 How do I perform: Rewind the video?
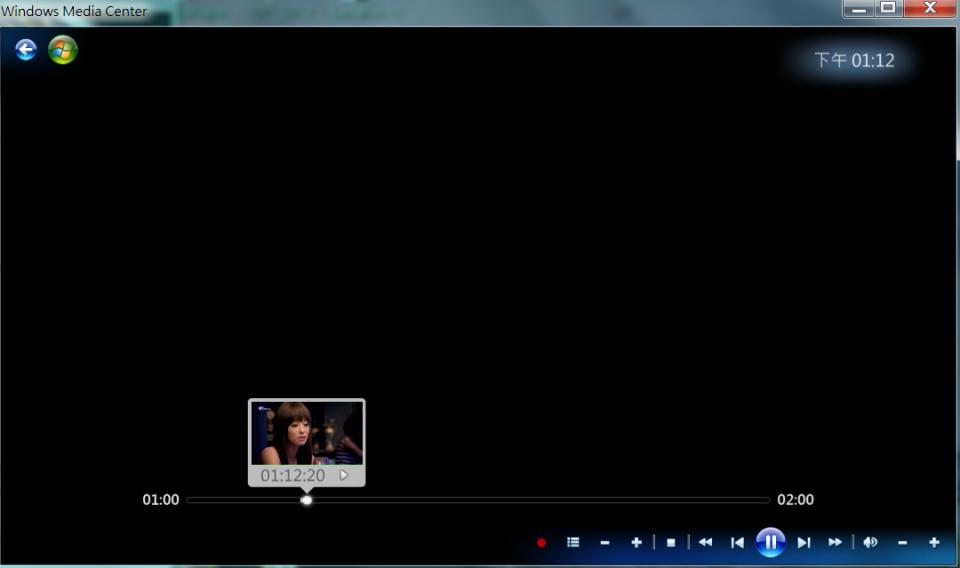705,542
